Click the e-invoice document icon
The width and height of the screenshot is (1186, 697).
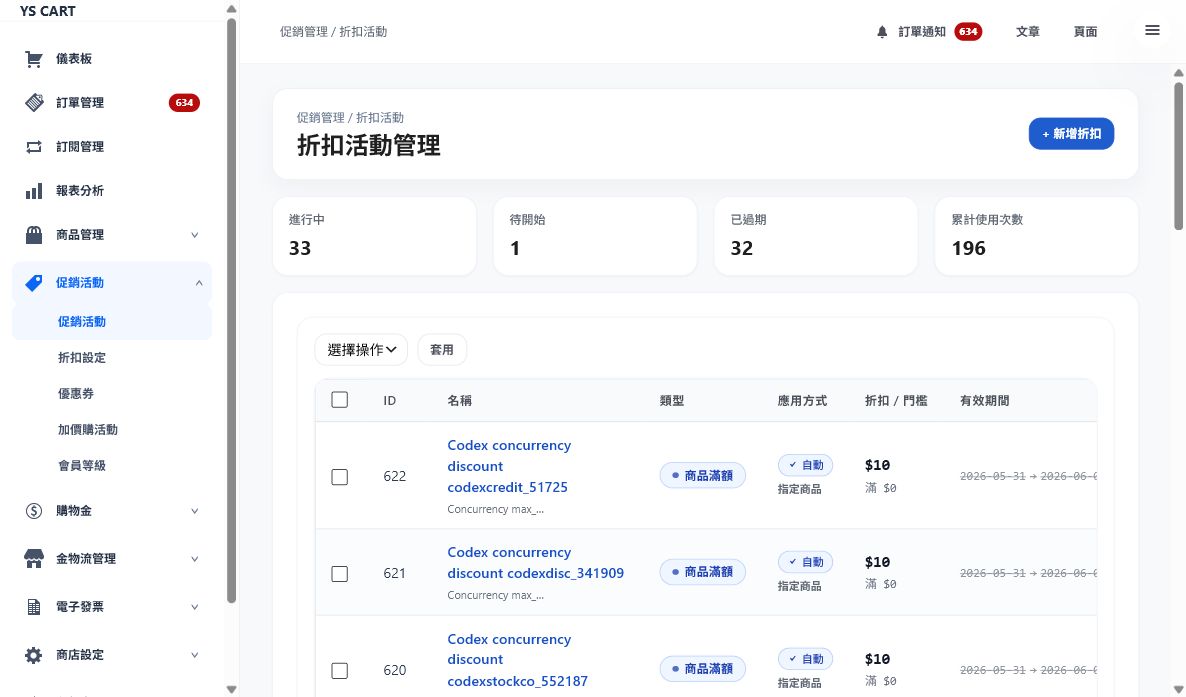click(34, 607)
